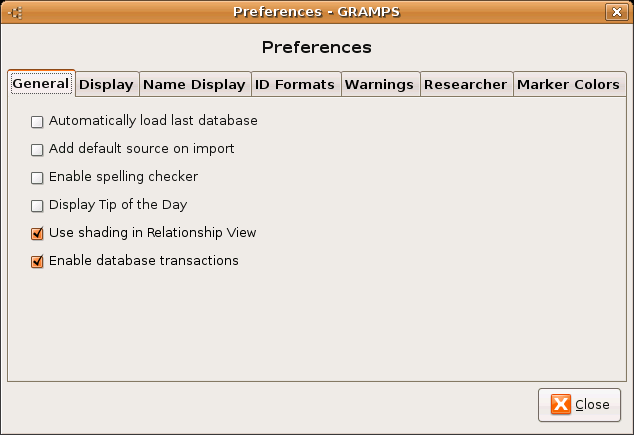
Task: Open the Name Display tab
Action: [x=194, y=85]
